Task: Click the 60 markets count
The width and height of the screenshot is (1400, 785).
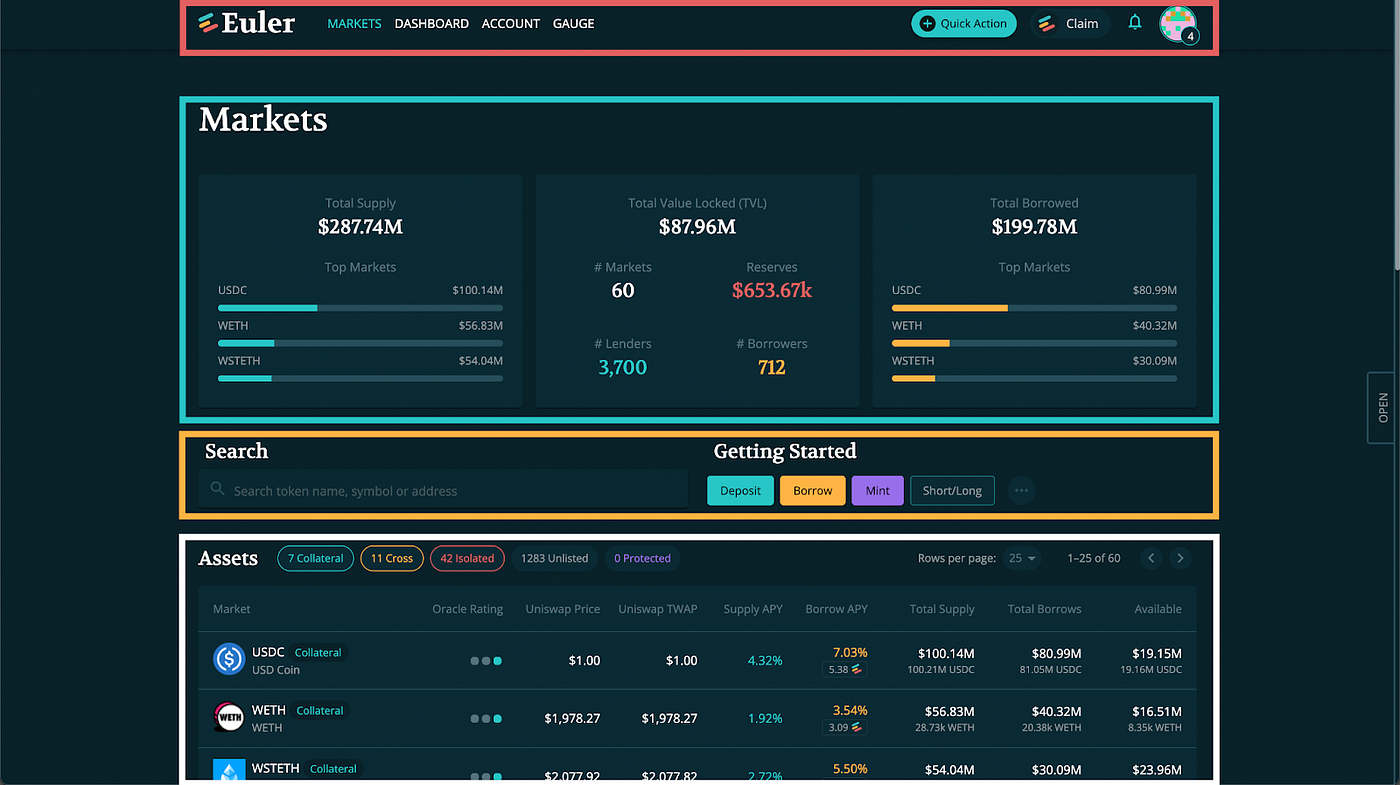Action: pos(623,291)
